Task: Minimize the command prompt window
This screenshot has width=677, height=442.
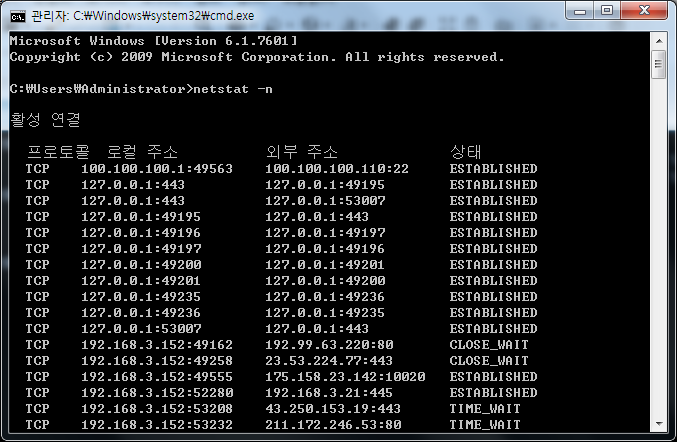Action: (x=580, y=11)
